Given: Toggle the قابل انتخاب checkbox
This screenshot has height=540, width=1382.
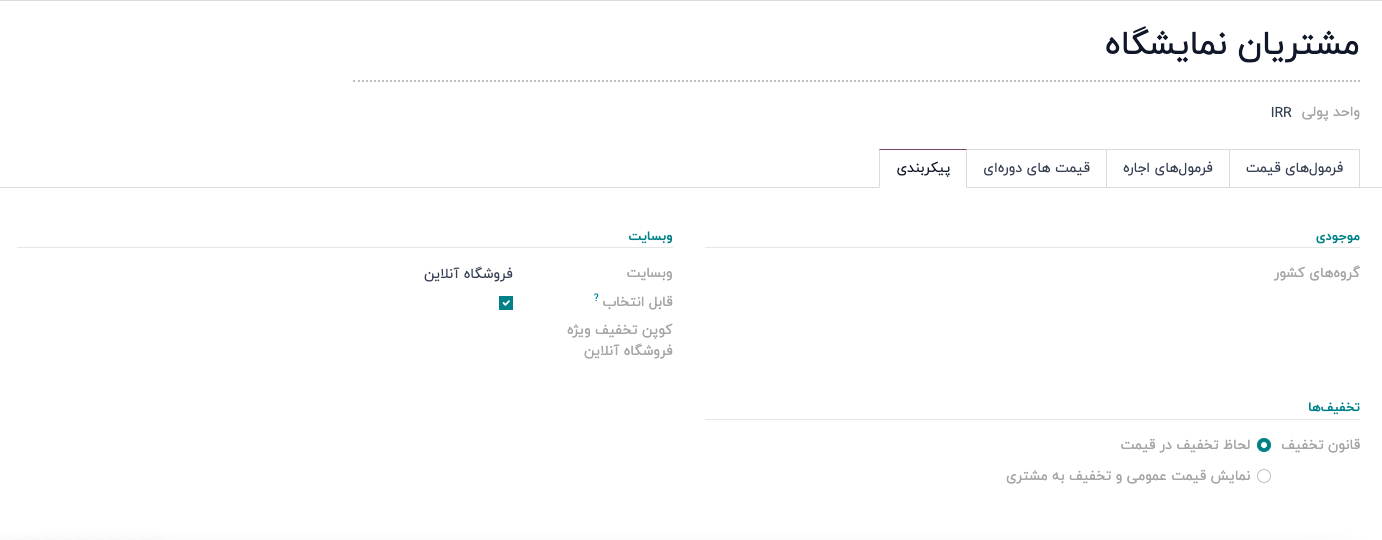Looking at the screenshot, I should tap(506, 303).
